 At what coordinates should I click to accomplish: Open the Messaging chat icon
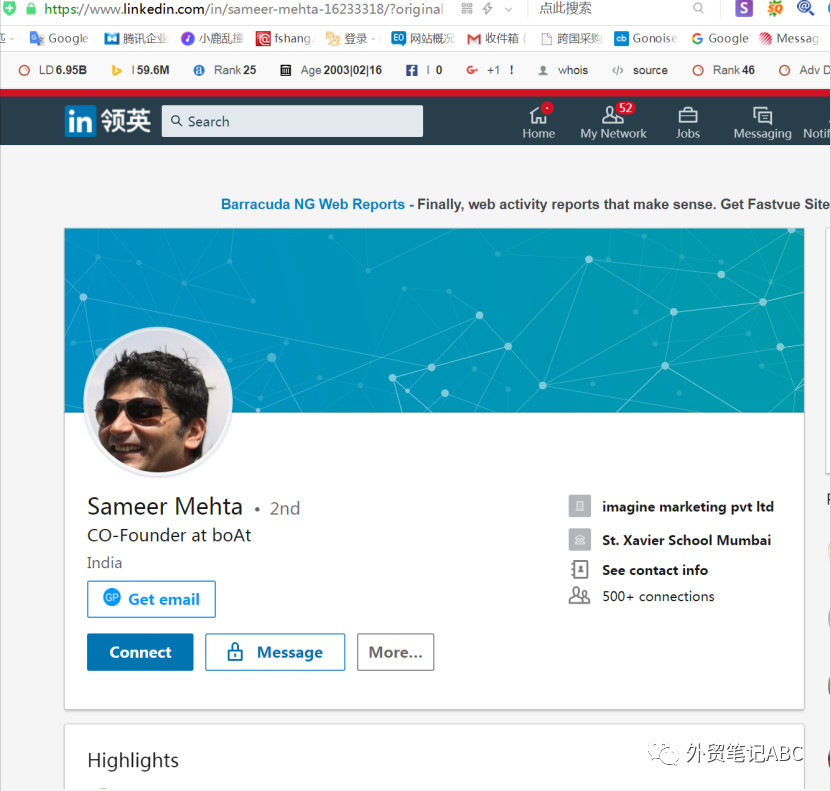(x=762, y=121)
